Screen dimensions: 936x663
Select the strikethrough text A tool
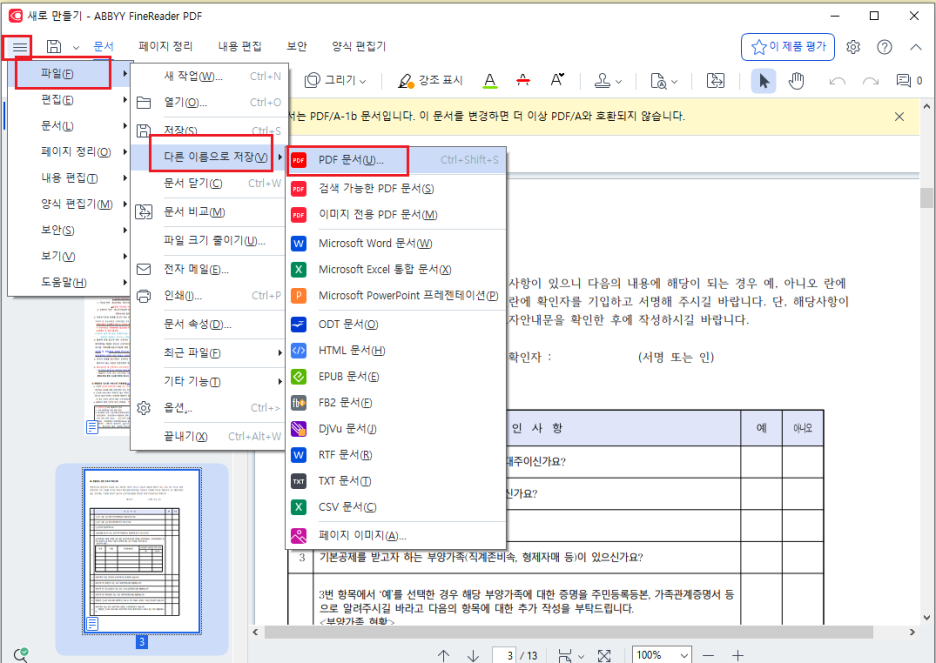click(x=524, y=81)
